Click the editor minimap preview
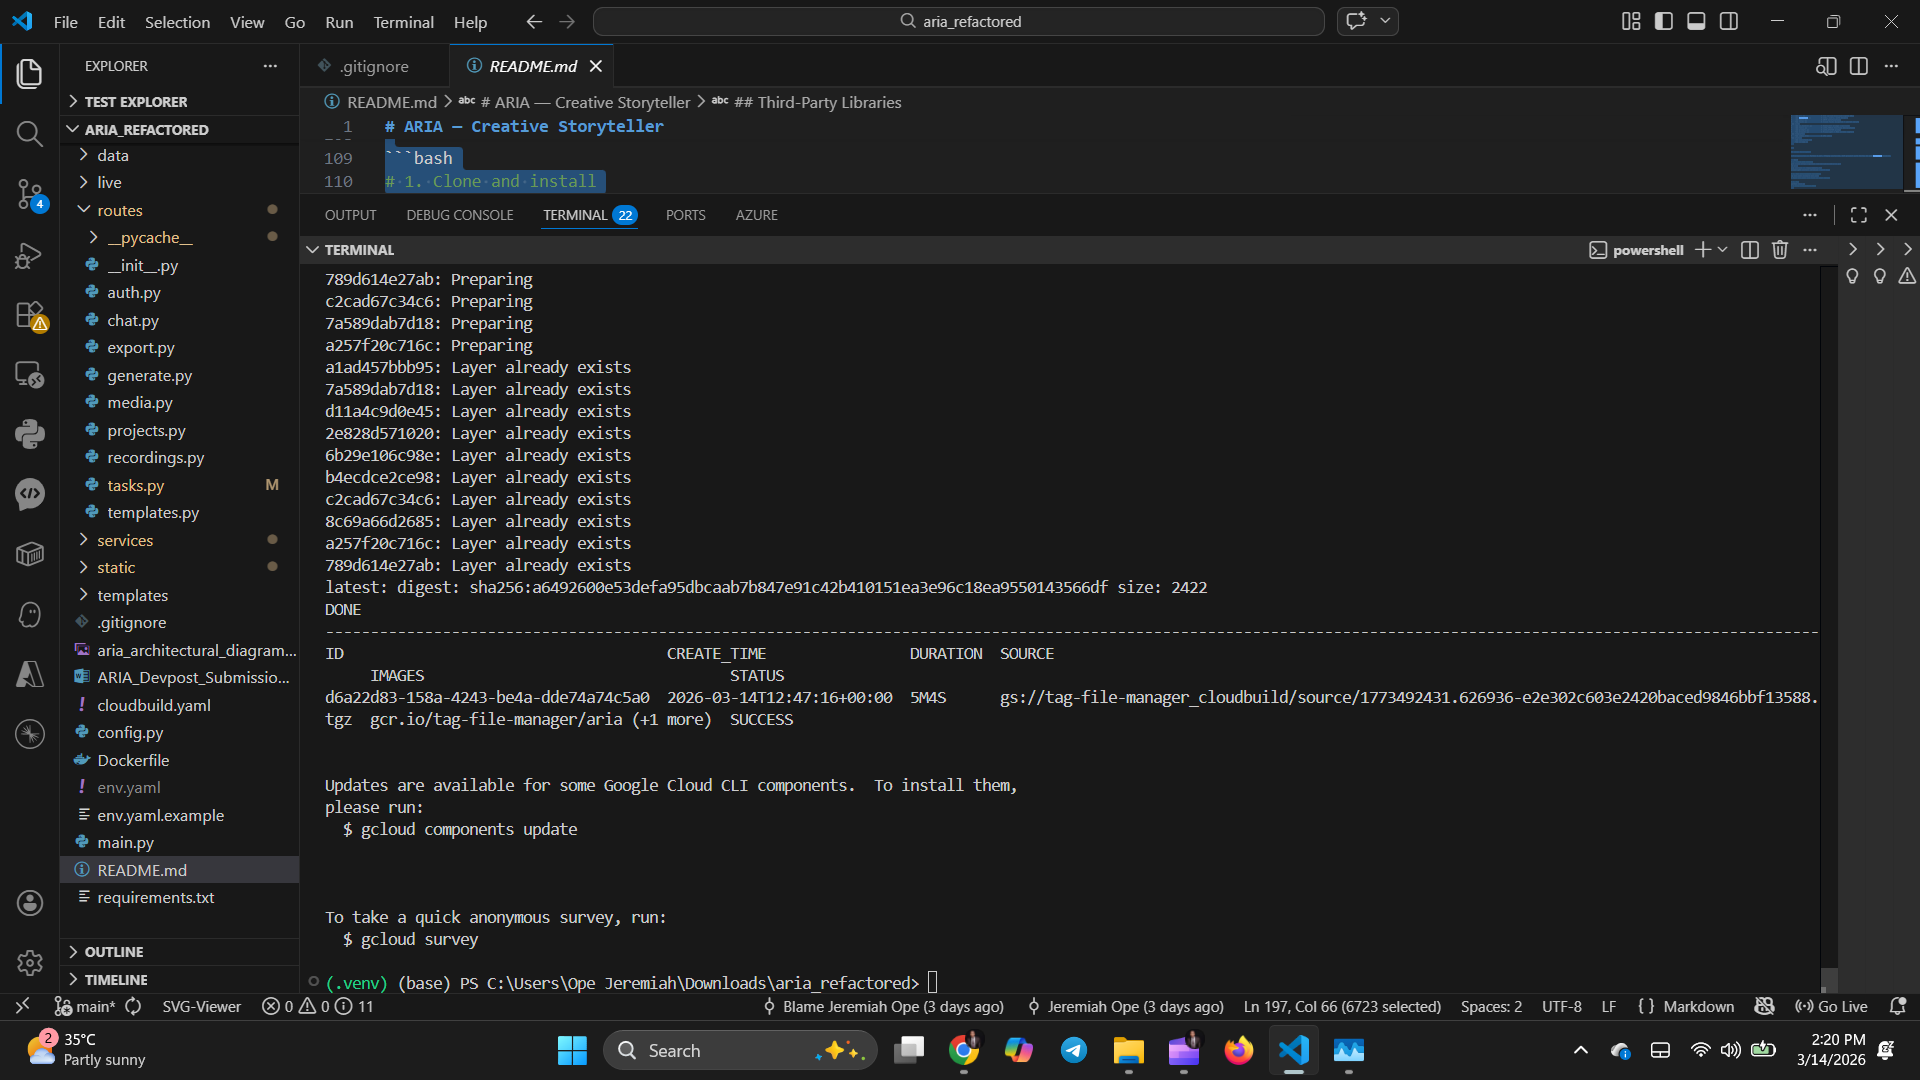Viewport: 1920px width, 1080px height. 1846,151
